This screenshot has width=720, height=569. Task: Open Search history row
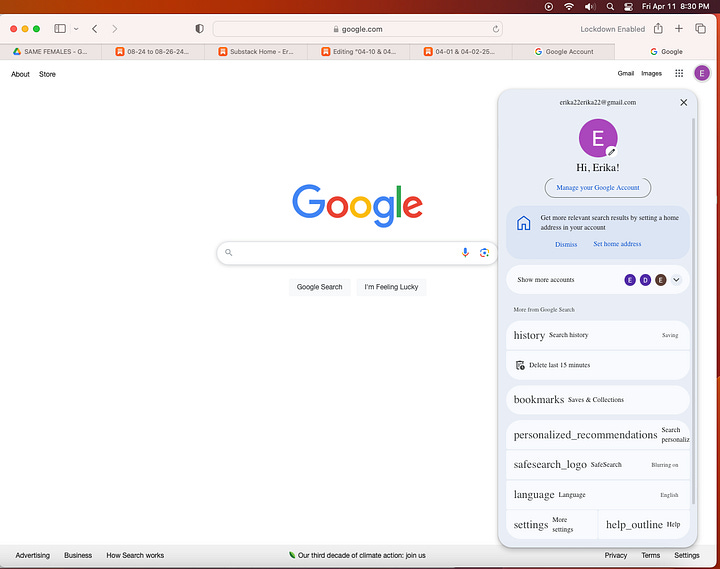598,335
